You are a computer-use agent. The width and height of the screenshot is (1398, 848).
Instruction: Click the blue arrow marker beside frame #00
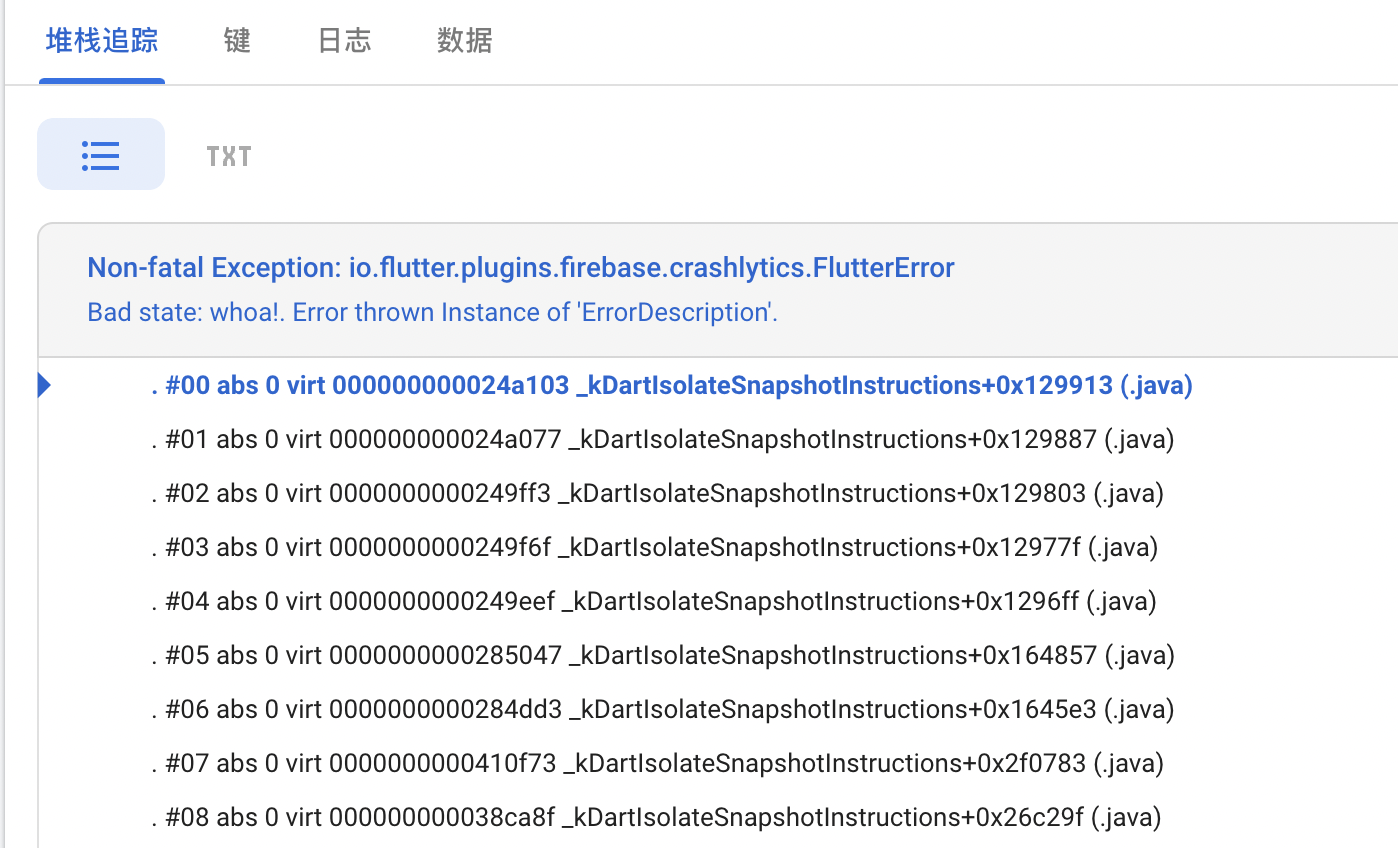[44, 385]
